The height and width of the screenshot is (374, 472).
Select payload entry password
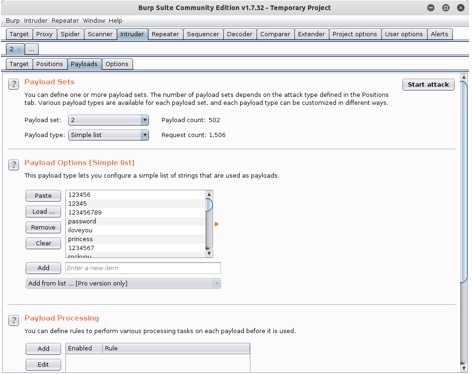pyautogui.click(x=135, y=221)
